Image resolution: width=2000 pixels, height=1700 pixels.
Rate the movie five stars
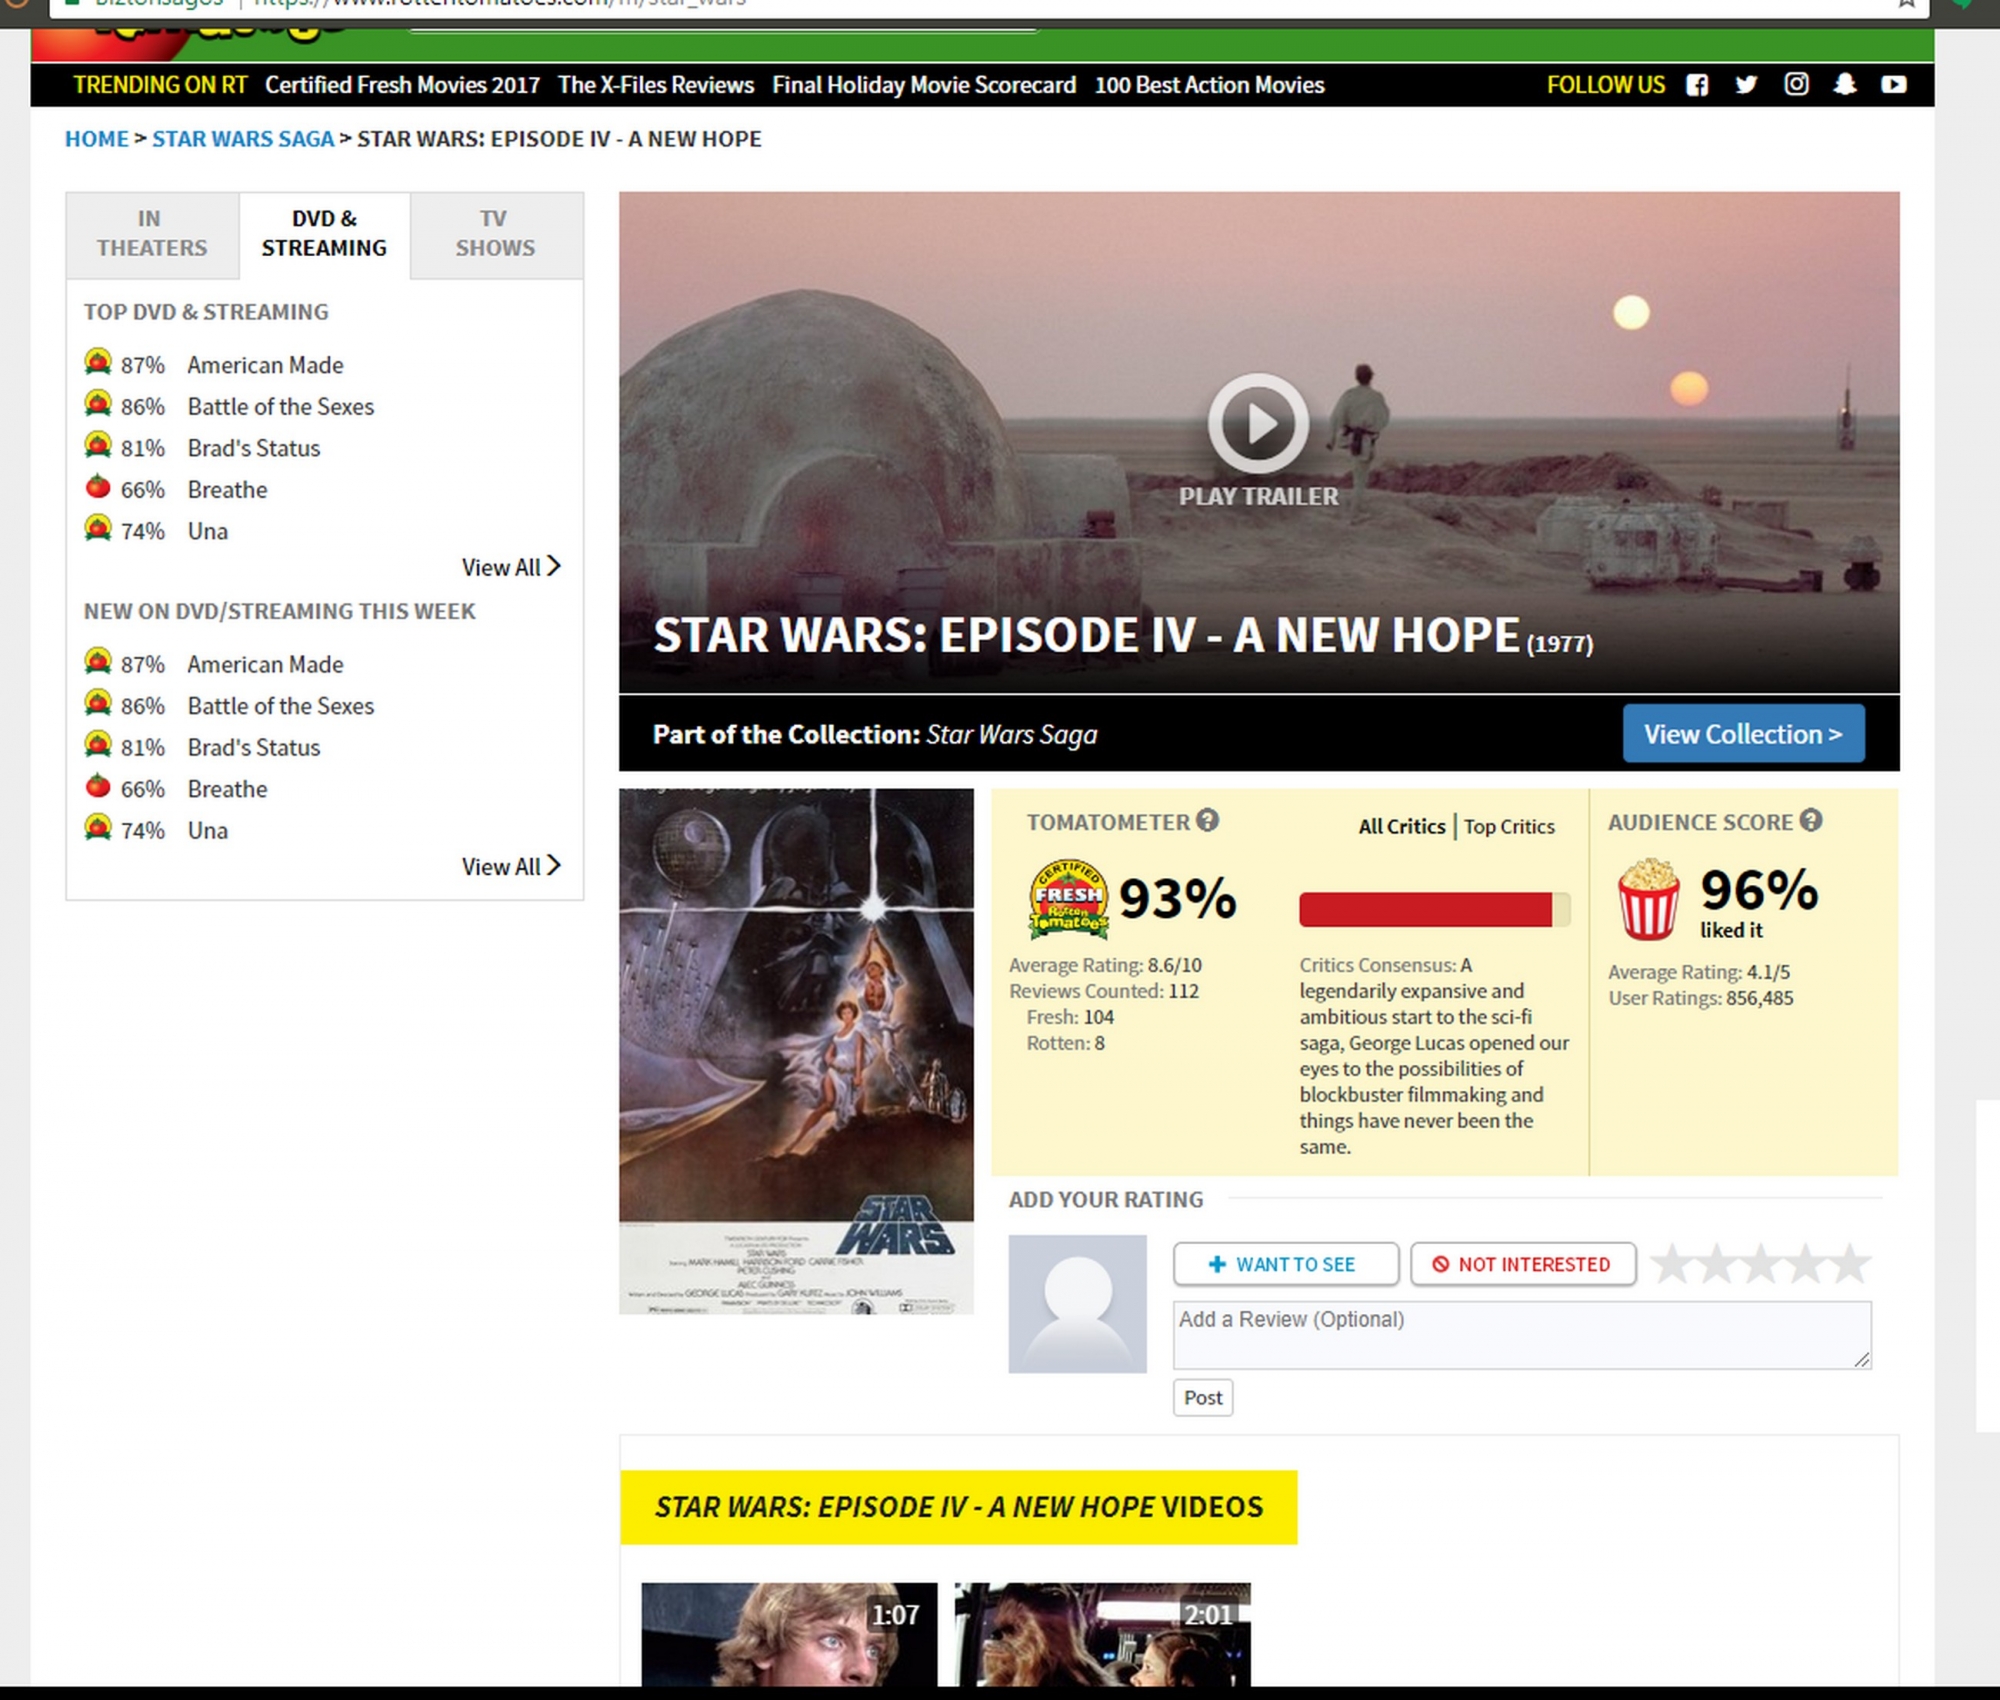click(x=1850, y=1264)
